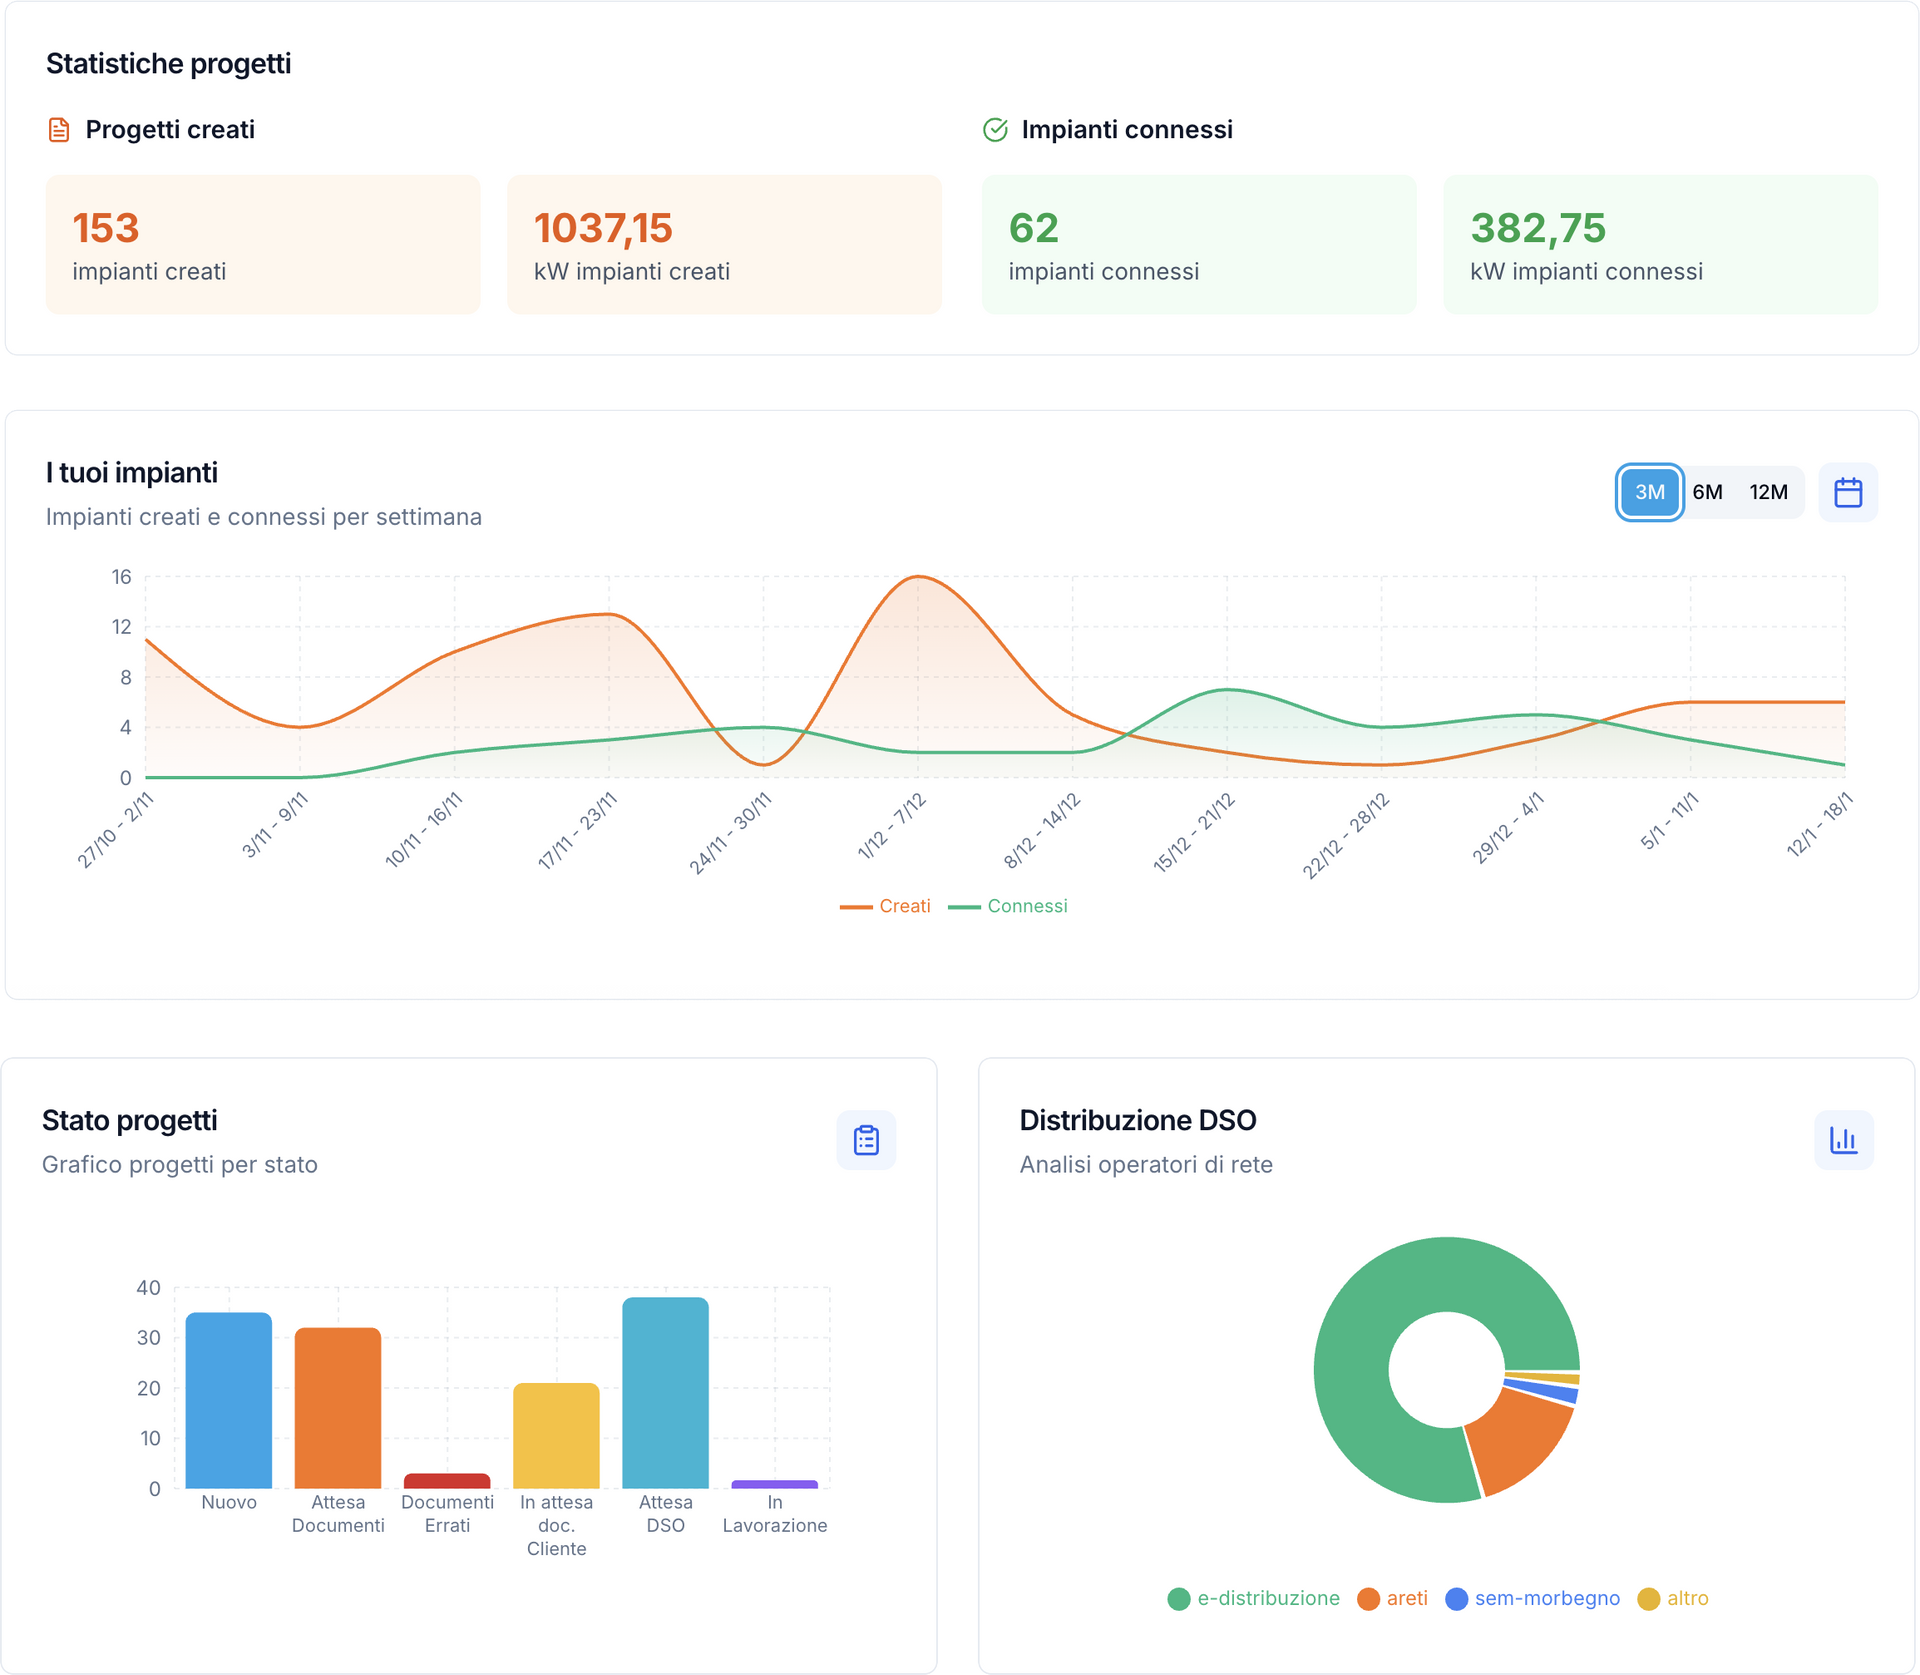Open the calendar date picker icon
Viewport: 1920px width, 1675px height.
tap(1847, 492)
